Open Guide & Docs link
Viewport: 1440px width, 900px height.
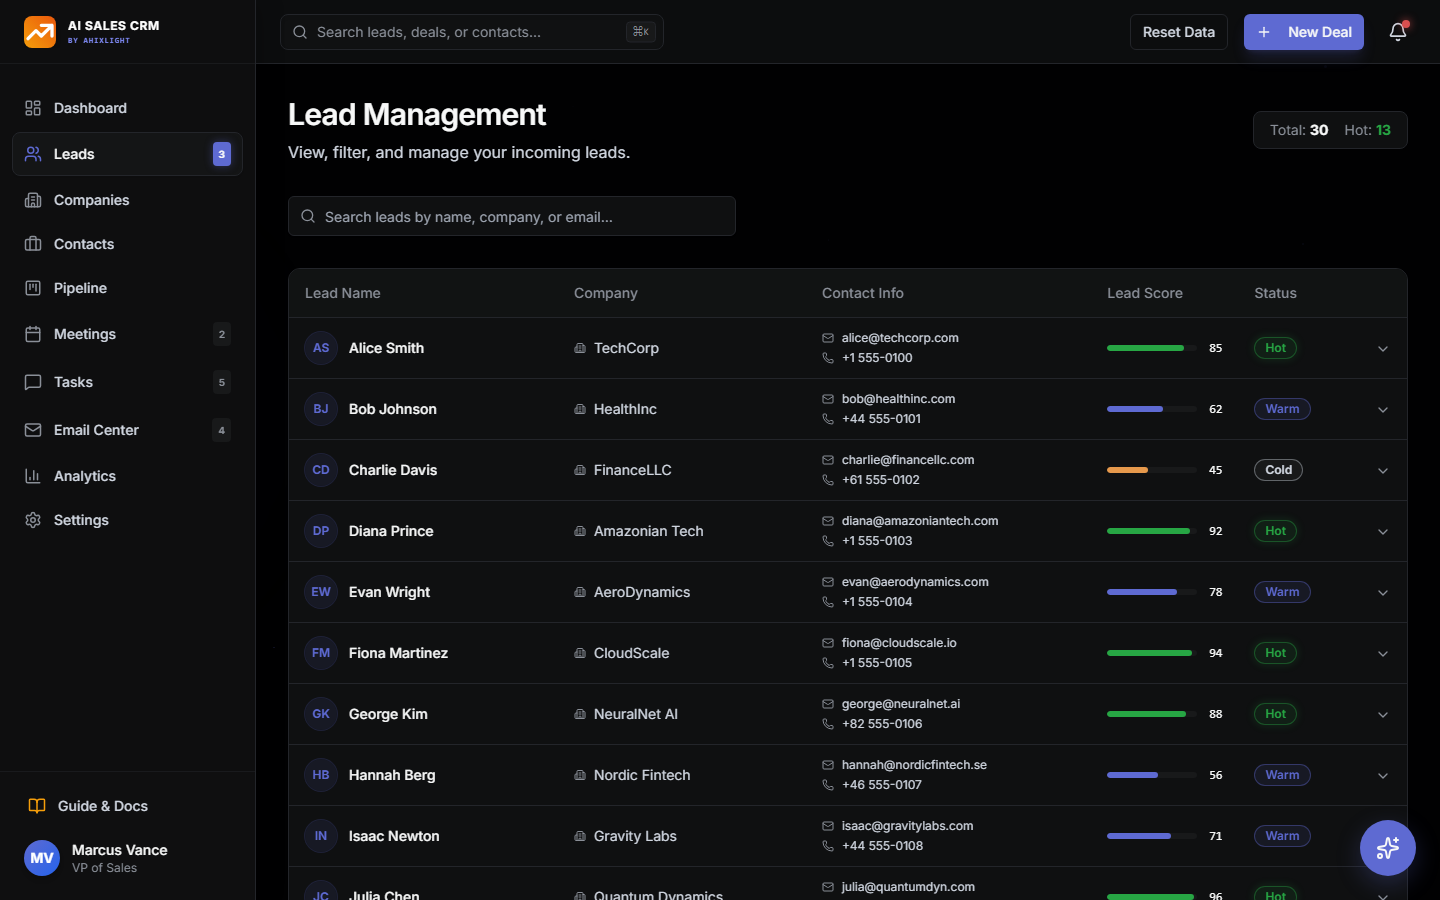pyautogui.click(x=127, y=806)
